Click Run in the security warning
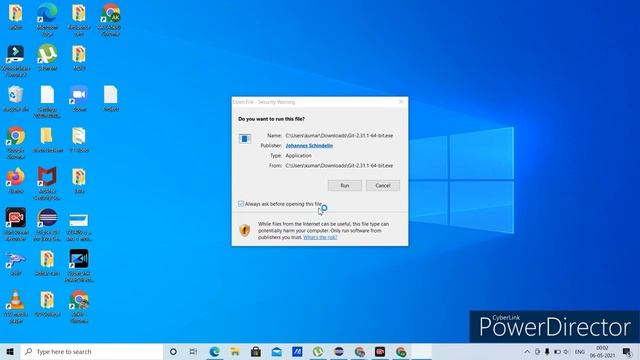Viewport: 640px width, 360px height. pos(344,186)
